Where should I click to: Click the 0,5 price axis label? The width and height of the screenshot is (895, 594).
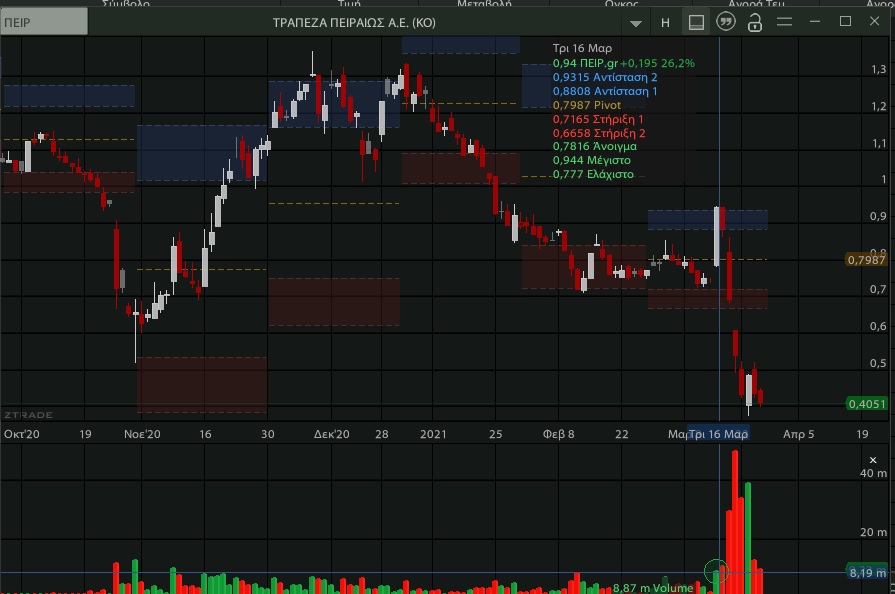(x=878, y=363)
